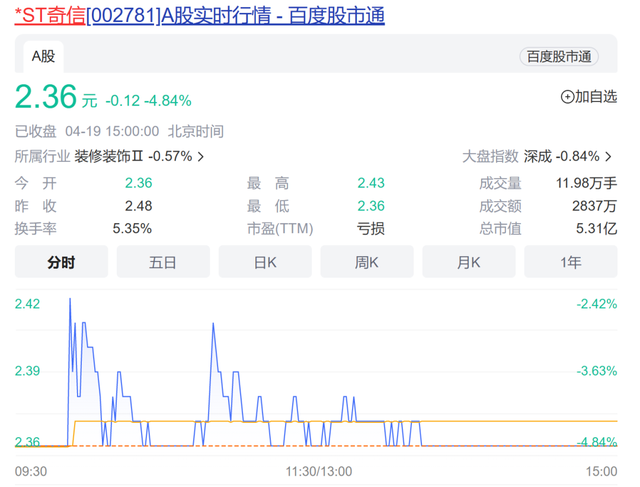Click the 15:00 time axis label
This screenshot has width=640, height=487.
602,471
